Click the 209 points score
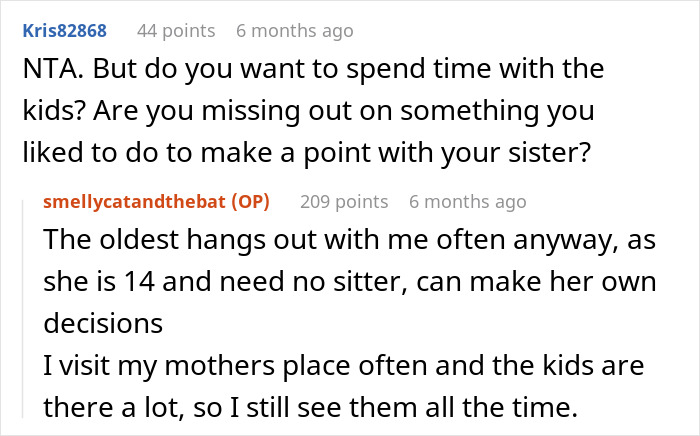Image resolution: width=700 pixels, height=436 pixels. click(x=344, y=202)
